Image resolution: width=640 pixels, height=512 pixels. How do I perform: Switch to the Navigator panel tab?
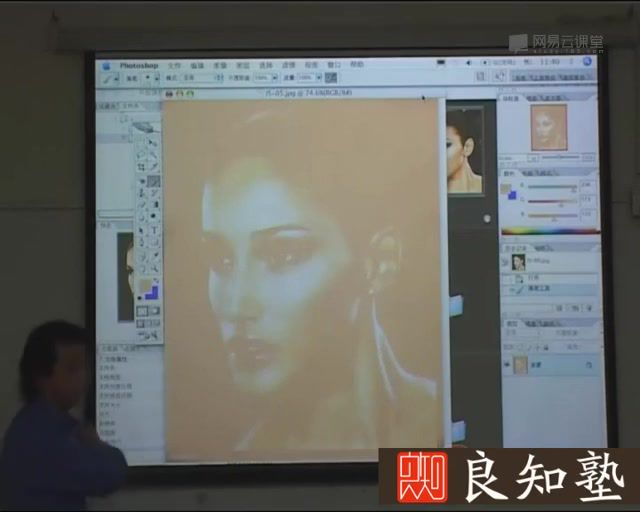click(511, 98)
